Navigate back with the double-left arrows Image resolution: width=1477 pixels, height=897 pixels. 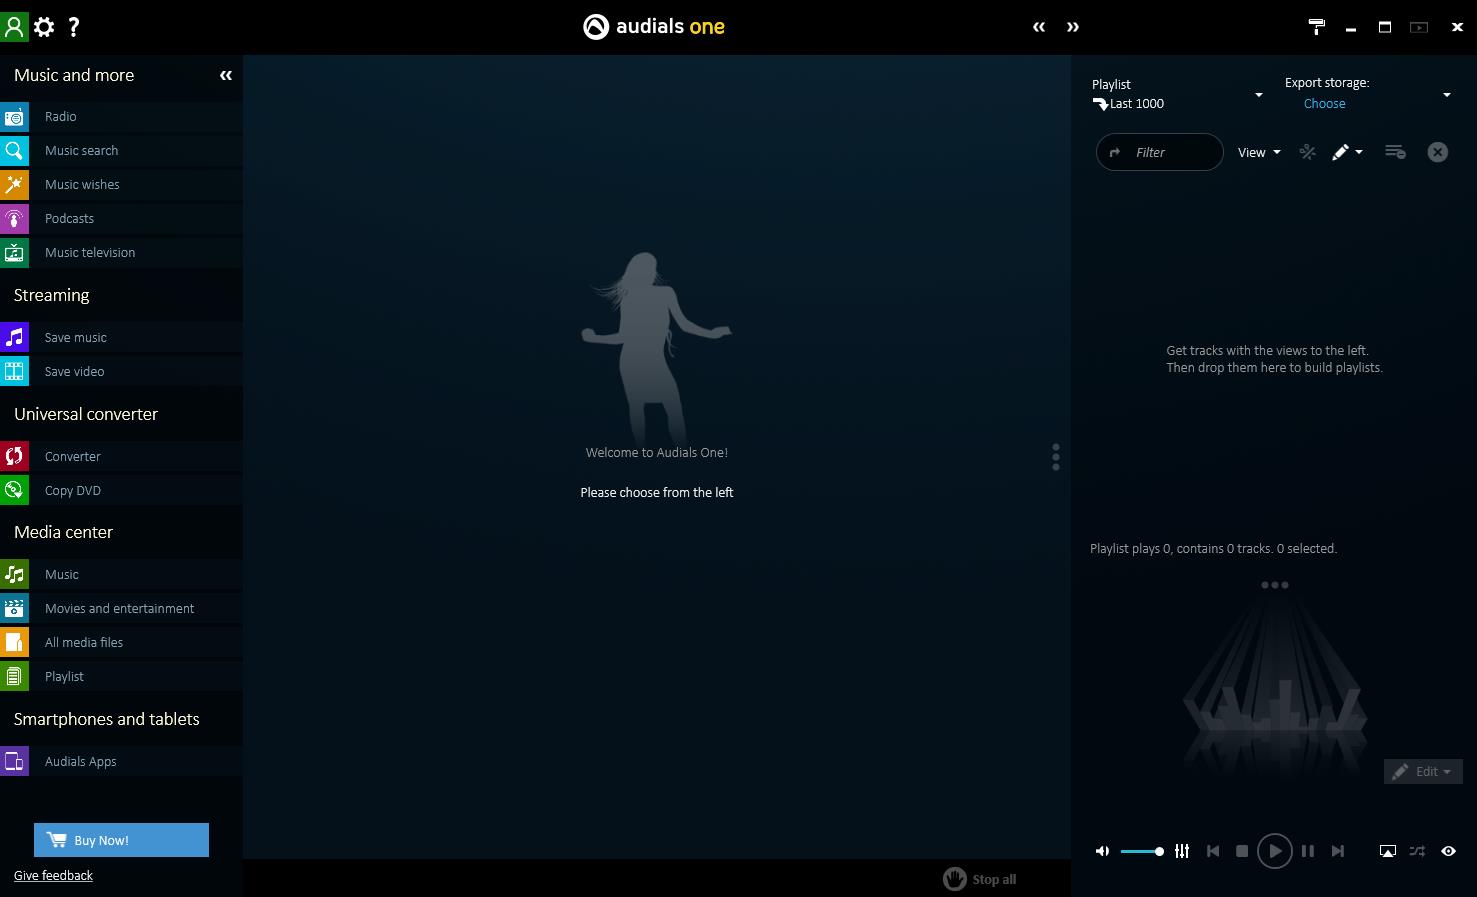pyautogui.click(x=1039, y=27)
